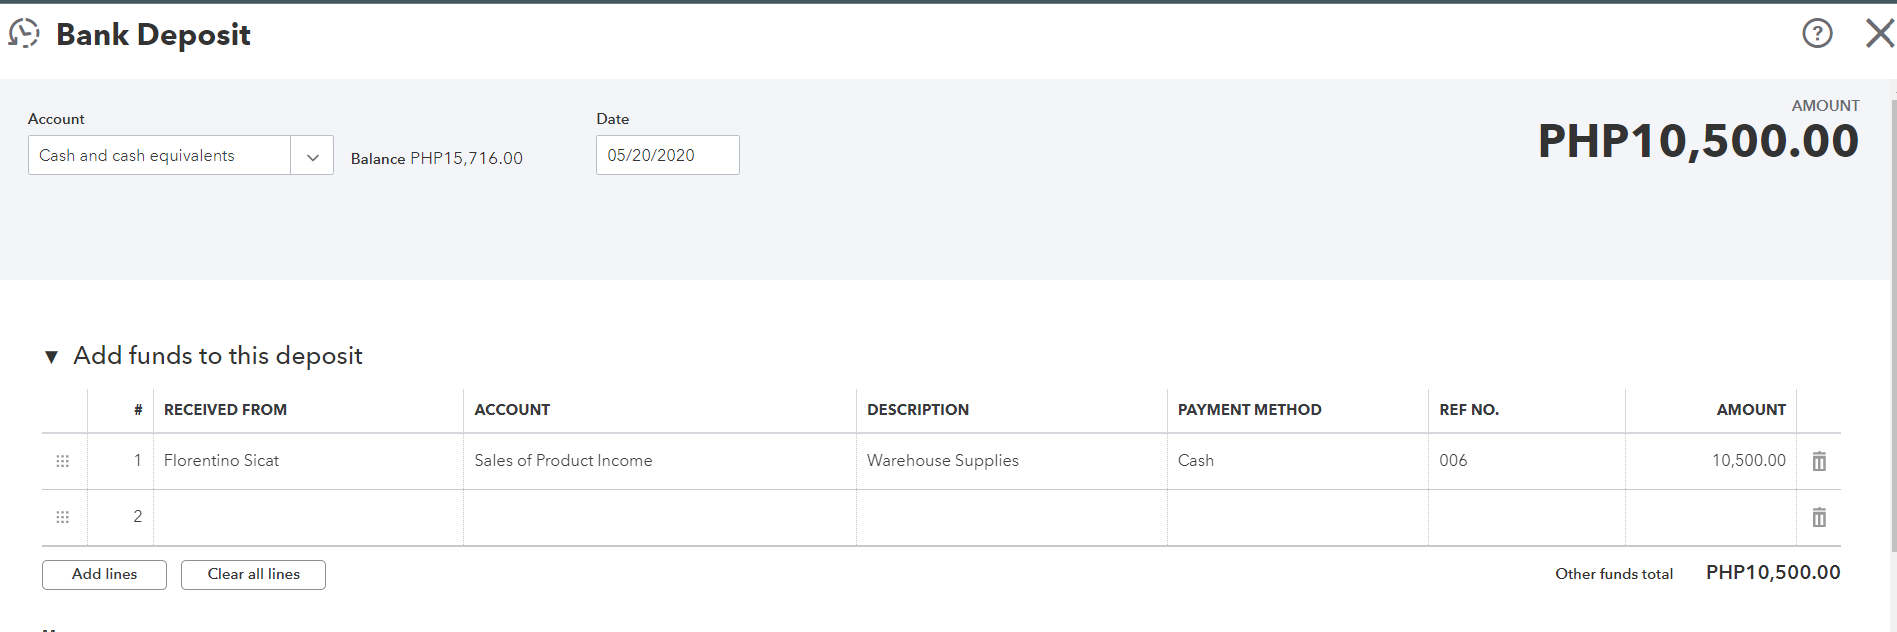This screenshot has height=632, width=1897.
Task: Select the Cash and cash equivalents account field
Action: pos(160,155)
